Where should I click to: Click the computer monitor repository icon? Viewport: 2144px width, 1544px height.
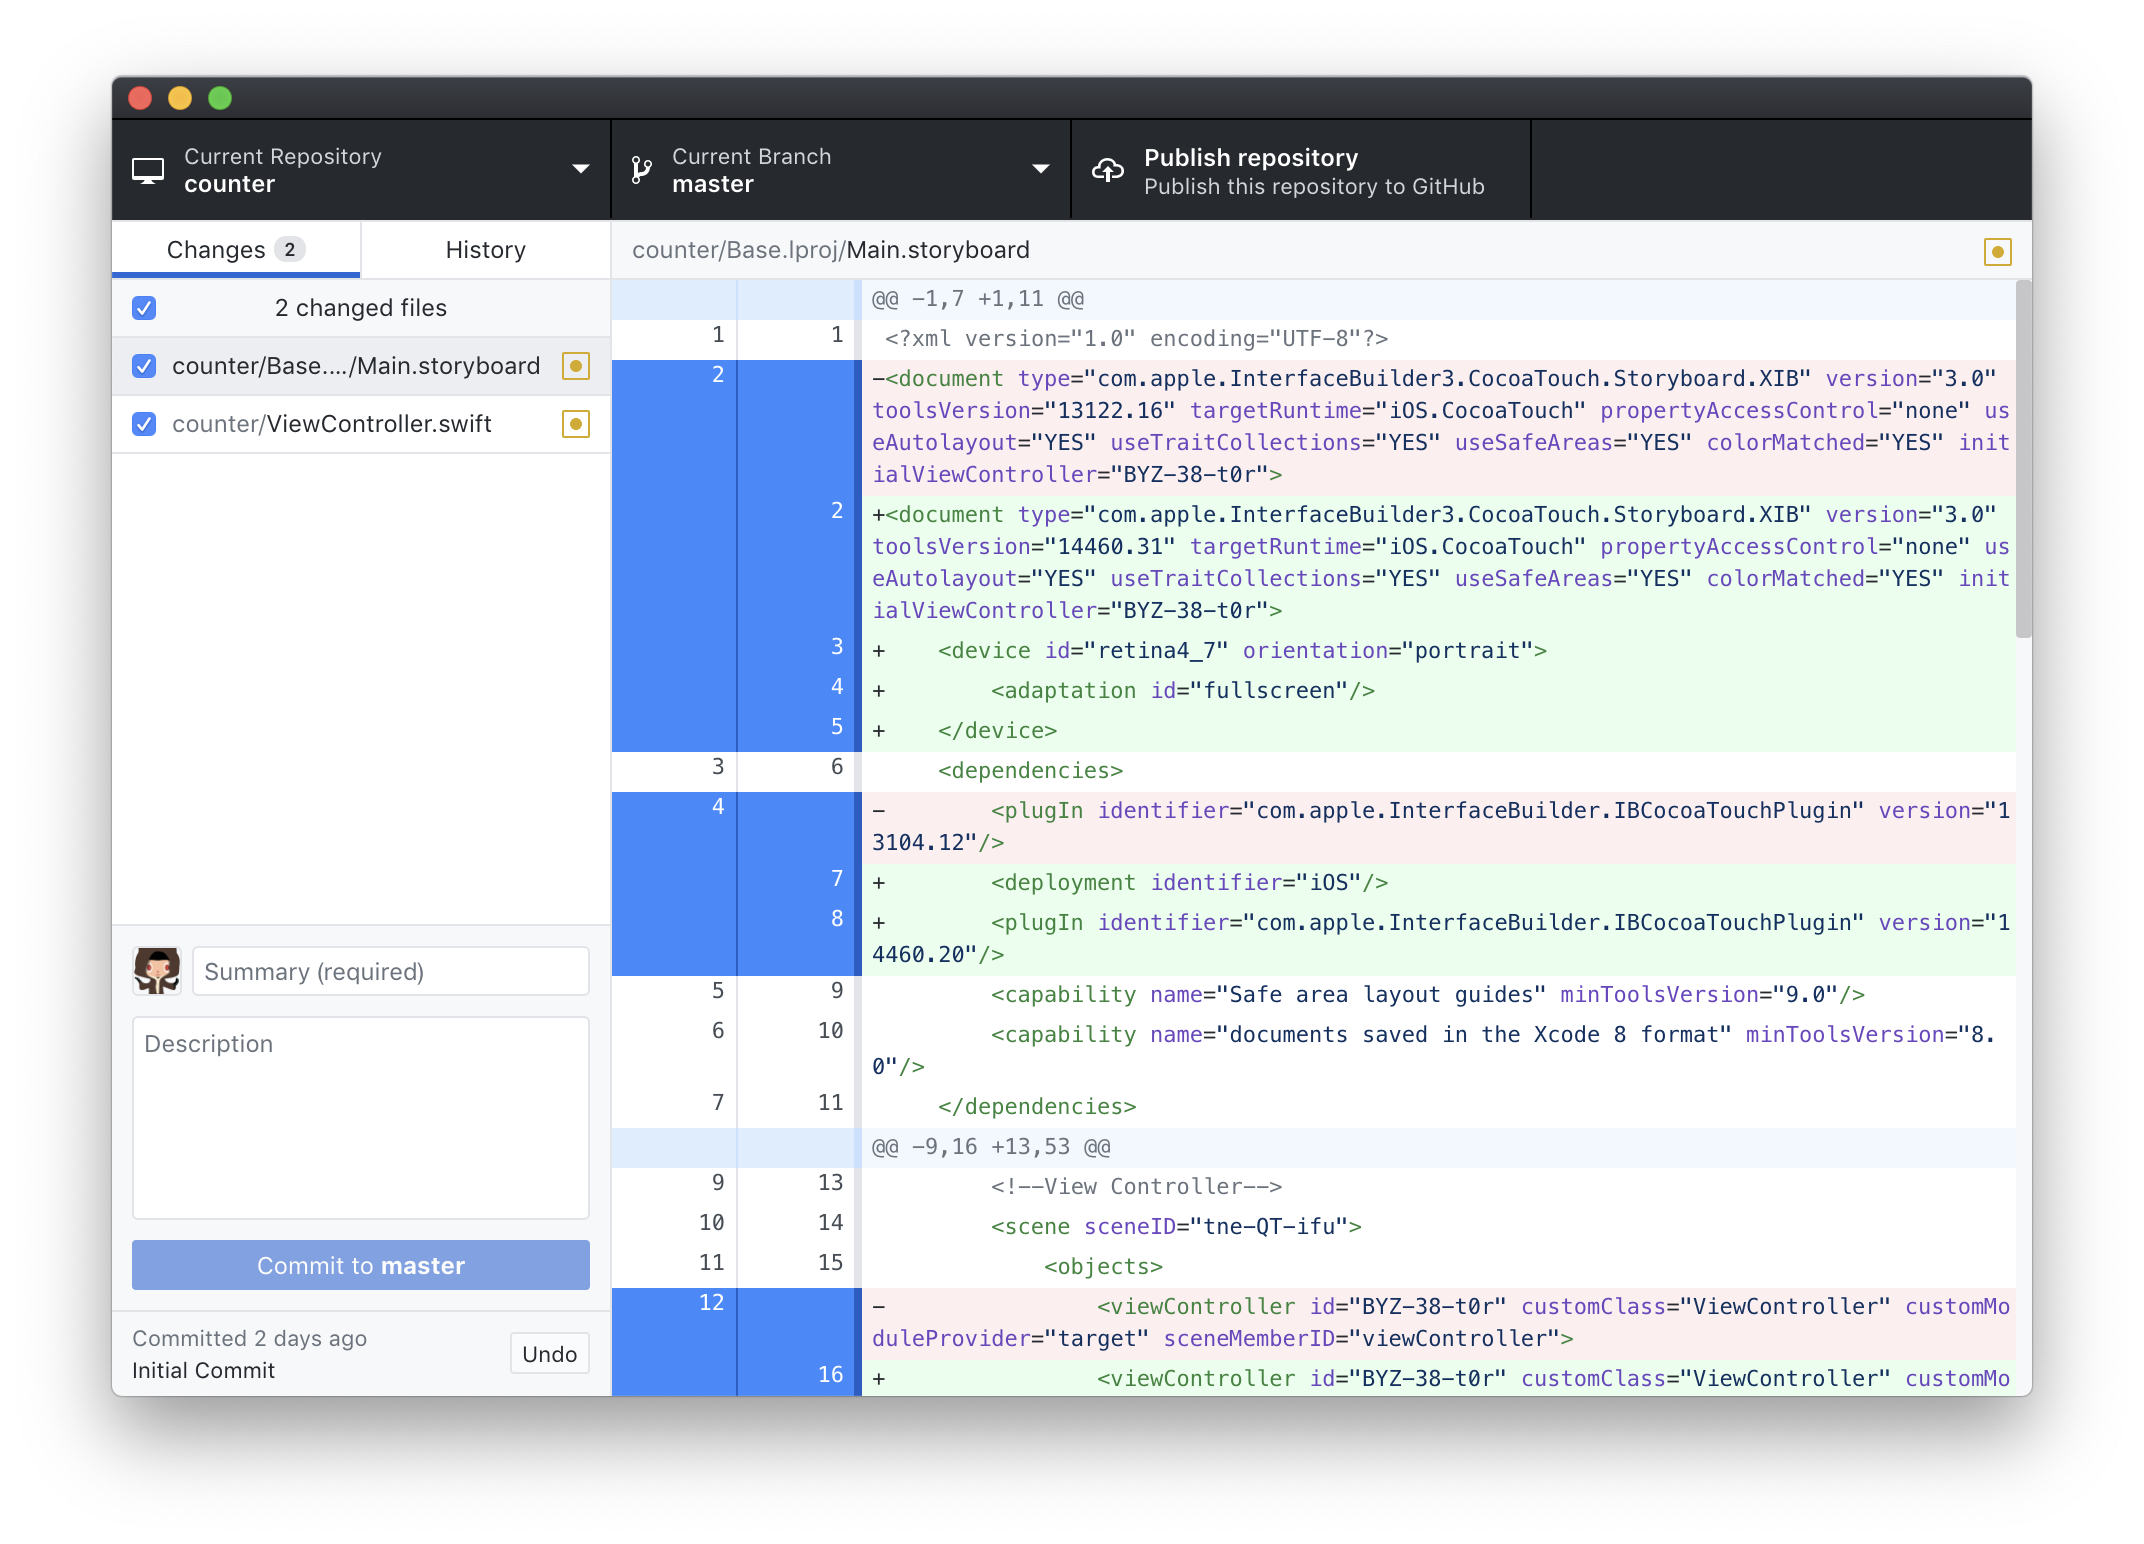(148, 170)
